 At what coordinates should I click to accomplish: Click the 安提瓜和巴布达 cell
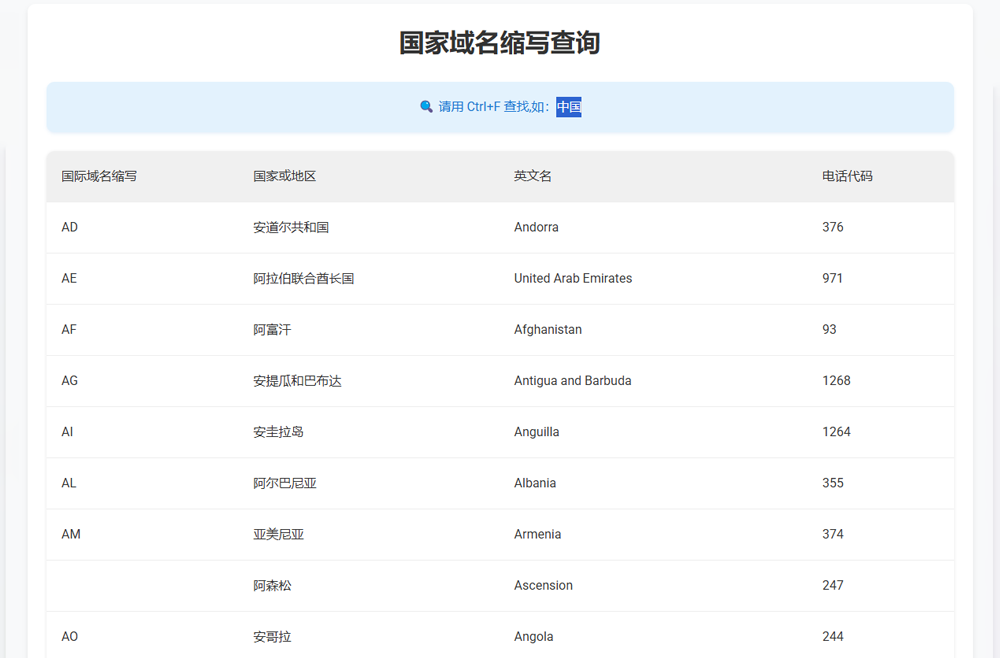297,381
